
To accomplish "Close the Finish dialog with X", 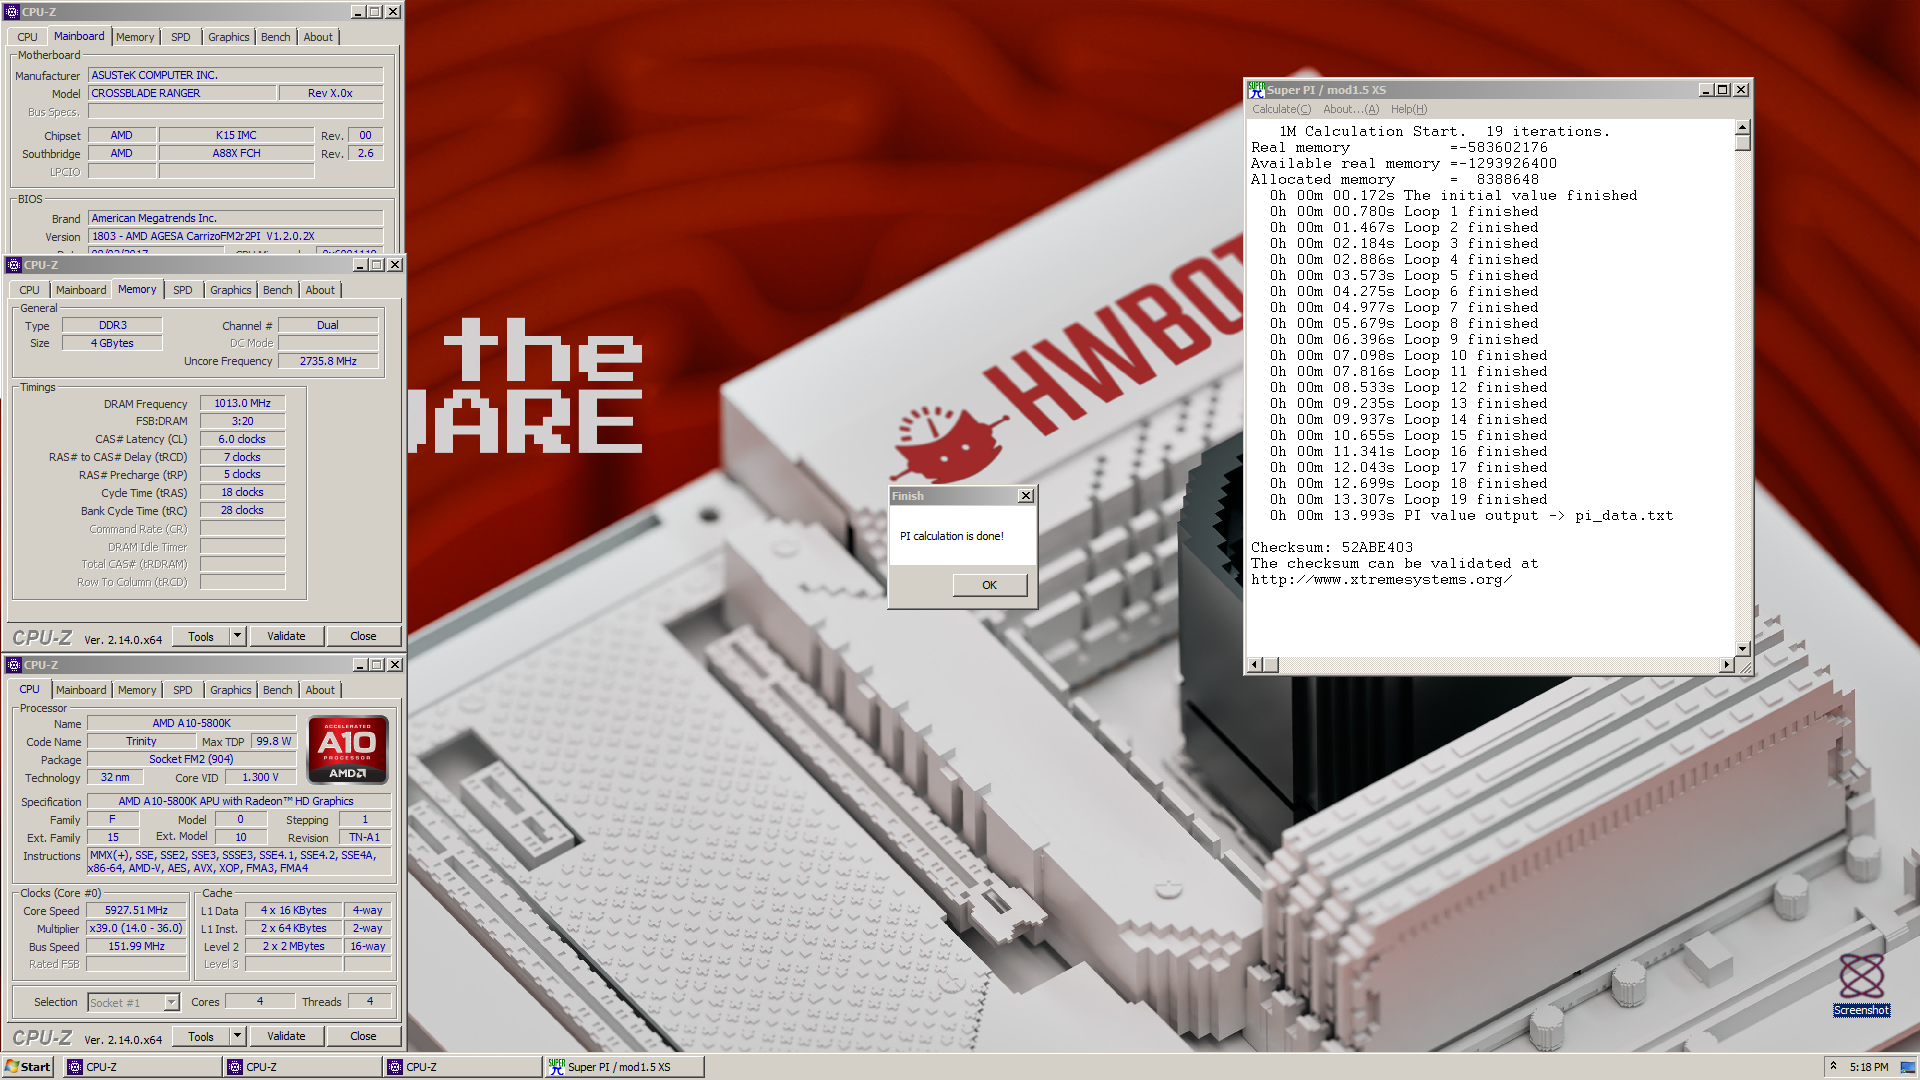I will (x=1026, y=496).
